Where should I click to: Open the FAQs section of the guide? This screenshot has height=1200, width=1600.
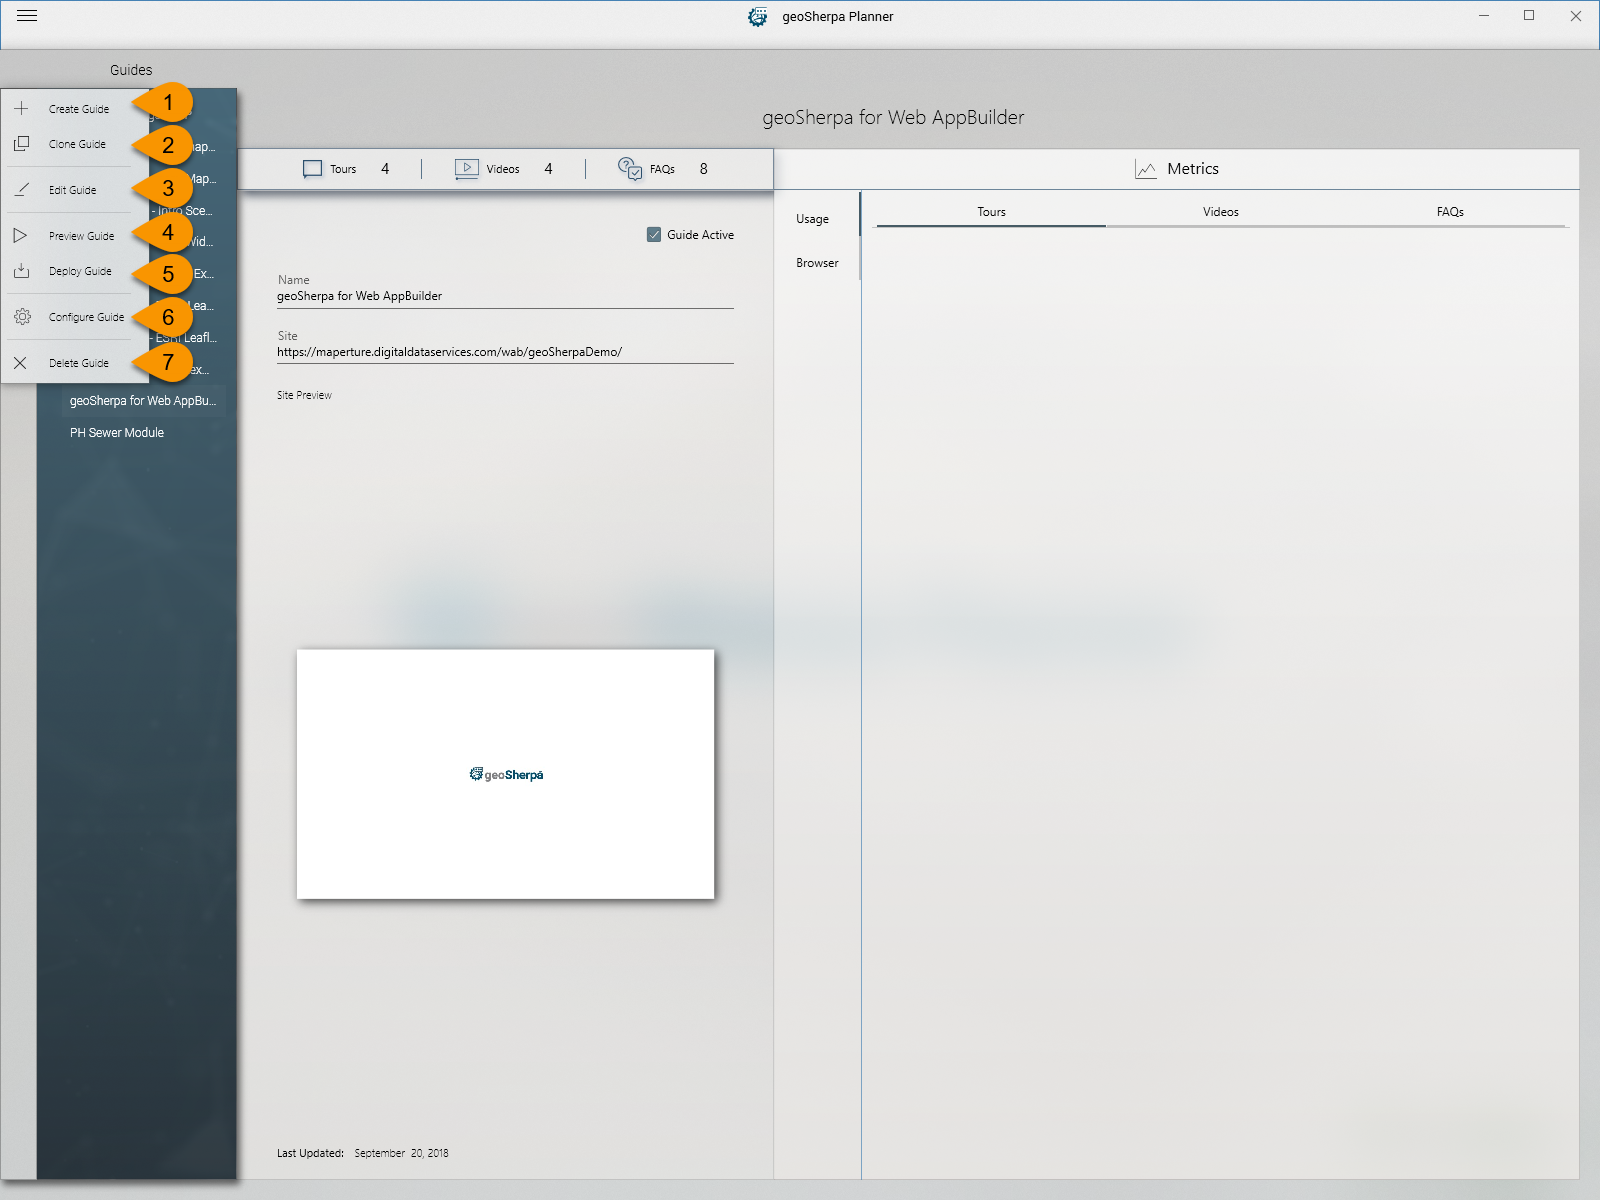[x=663, y=169]
